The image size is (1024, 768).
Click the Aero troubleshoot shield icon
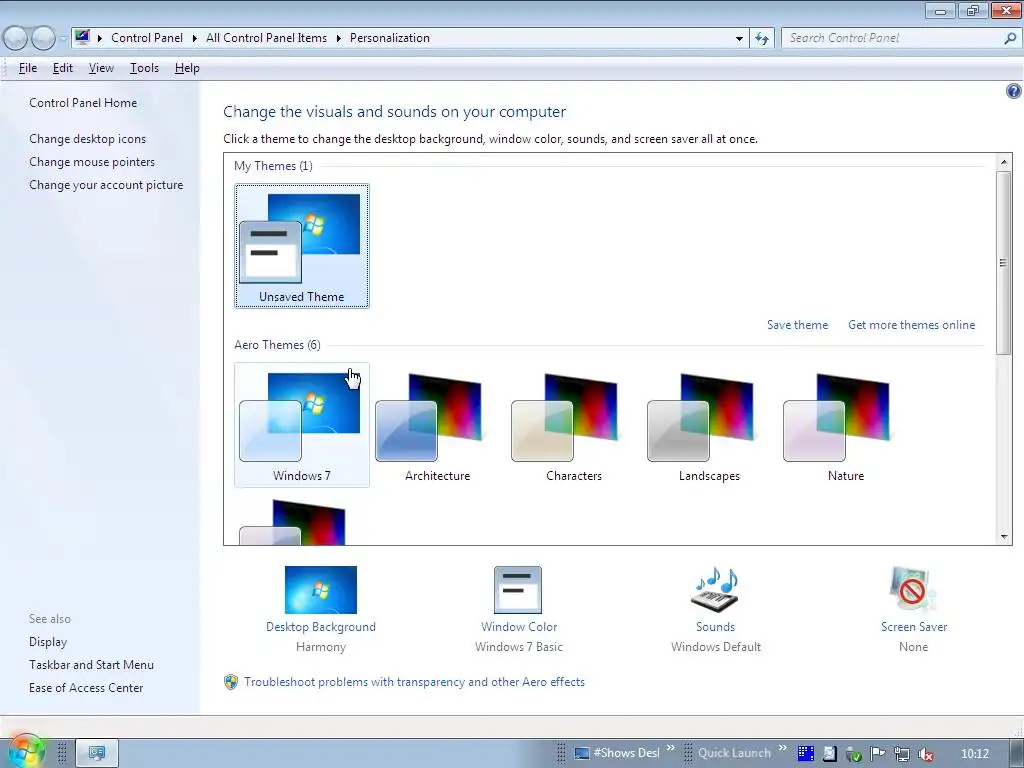231,682
